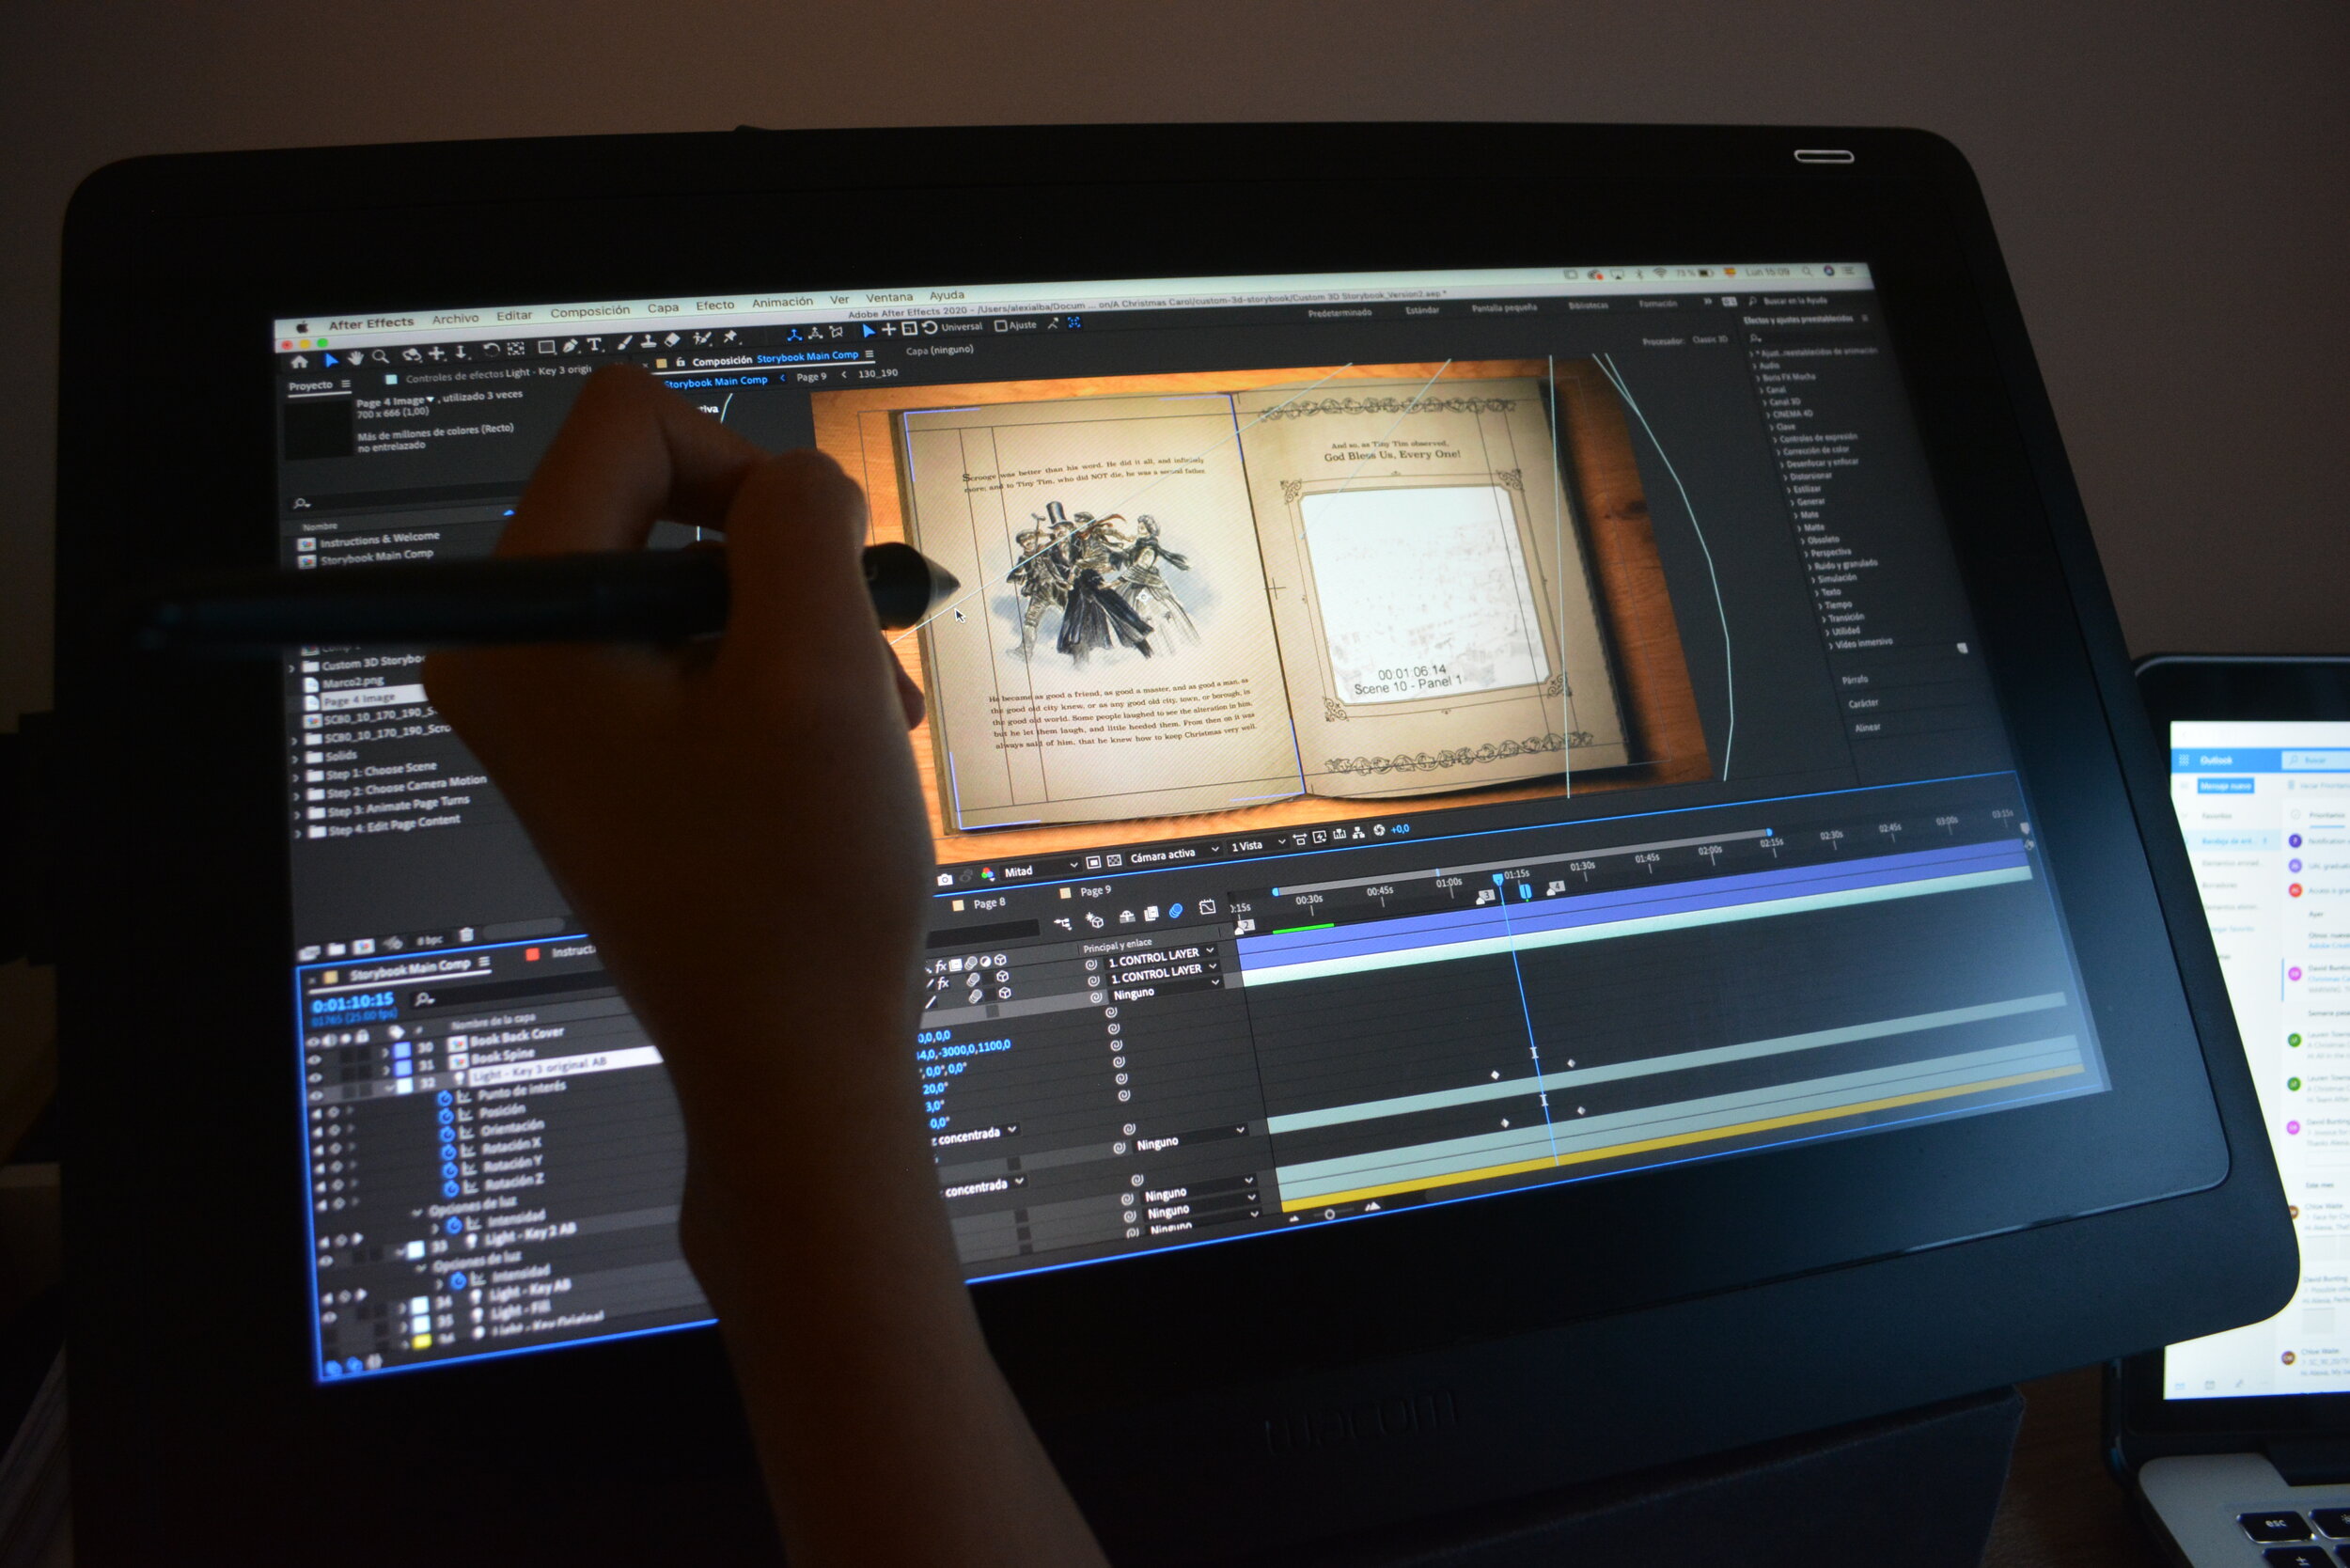Select the Predeterminado workspace
The height and width of the screenshot is (1568, 2350).
(1340, 313)
